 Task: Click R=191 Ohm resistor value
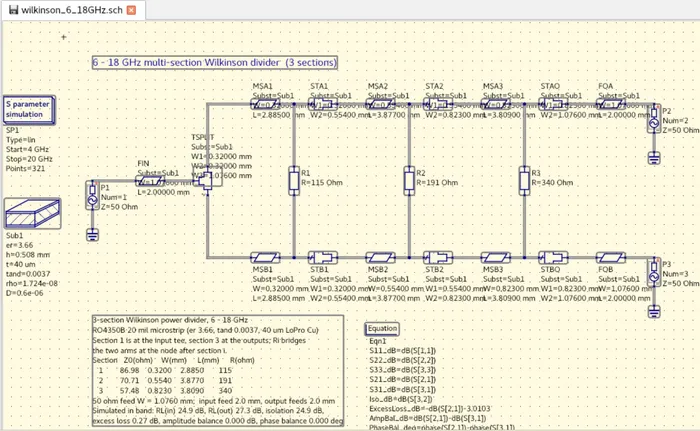point(437,183)
